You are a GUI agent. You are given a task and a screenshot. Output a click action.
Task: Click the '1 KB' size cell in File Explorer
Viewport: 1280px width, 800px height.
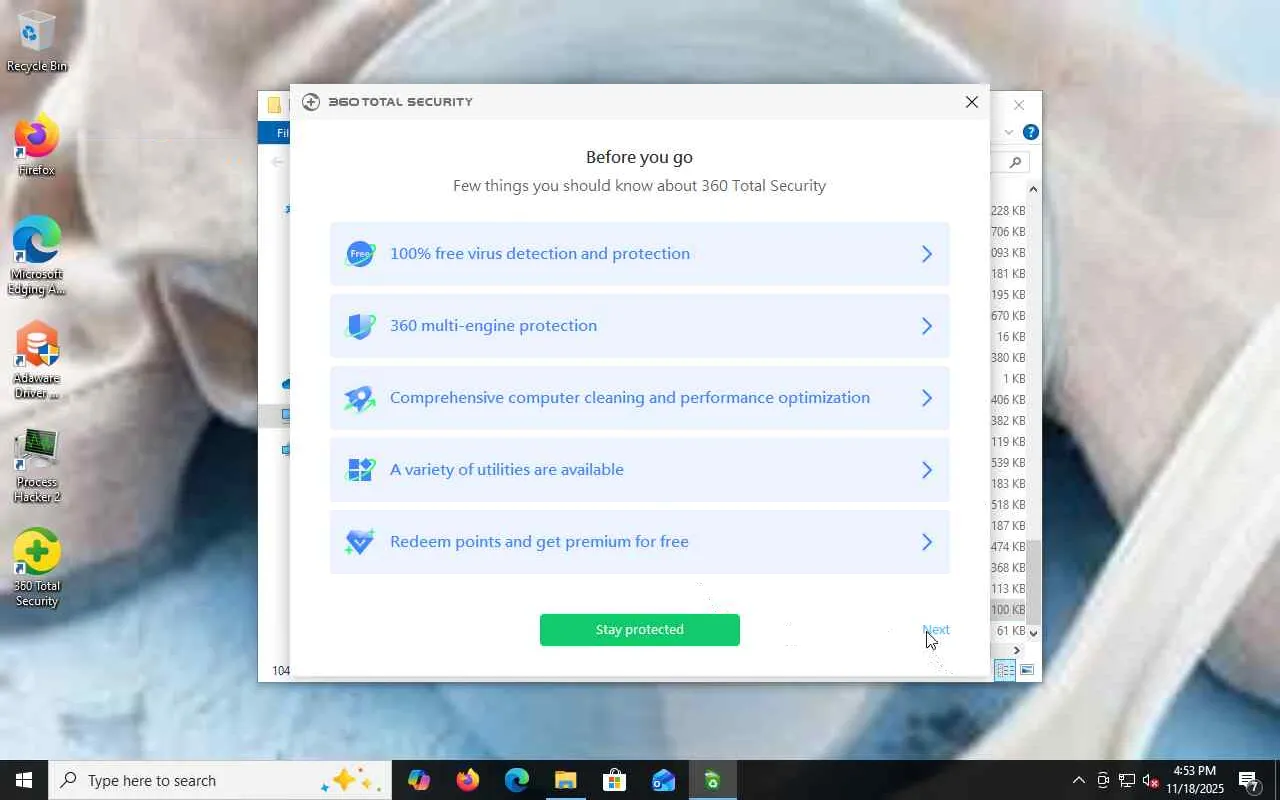(1014, 379)
